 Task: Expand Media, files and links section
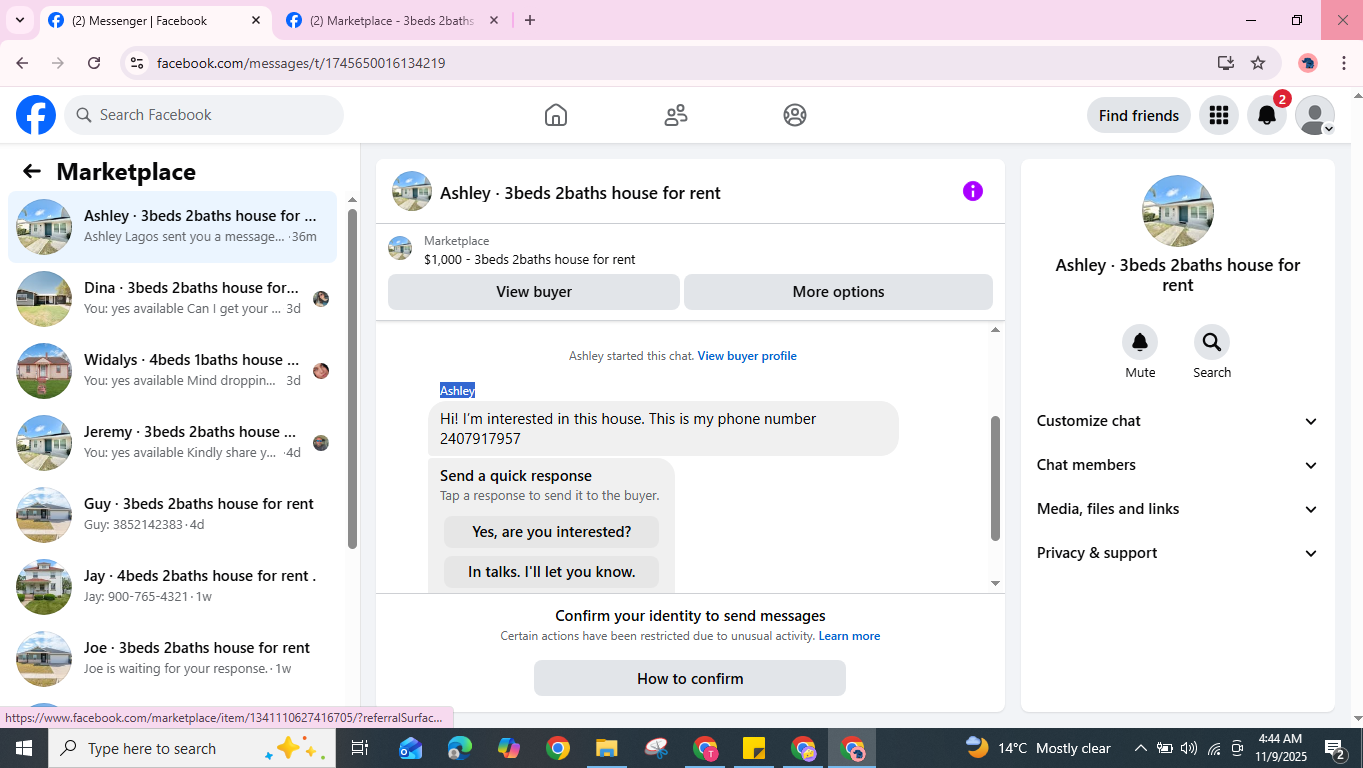pos(1177,509)
